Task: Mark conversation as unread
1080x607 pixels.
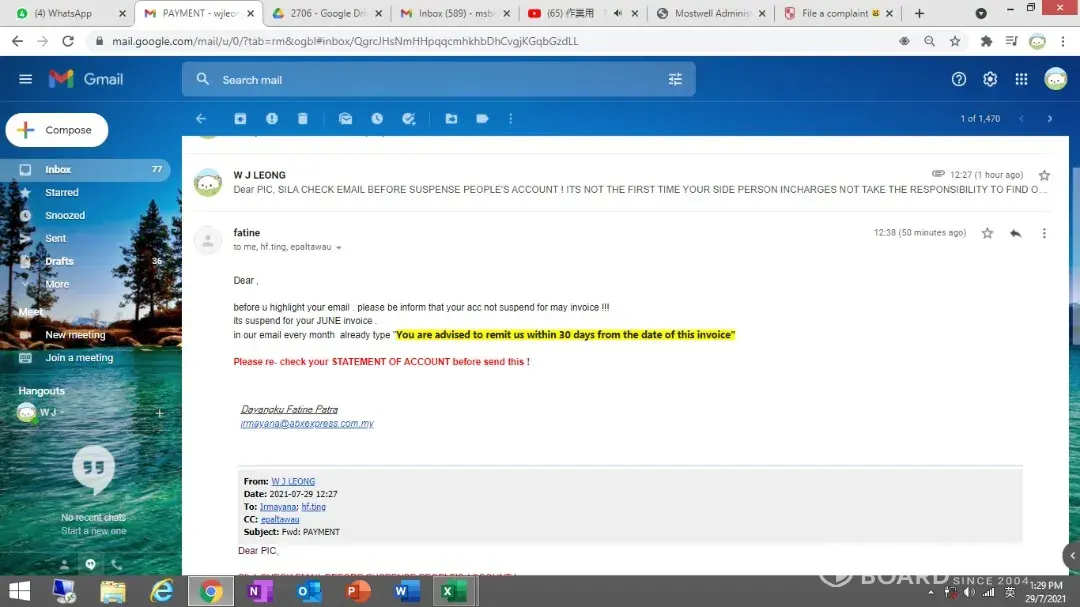Action: coord(345,119)
